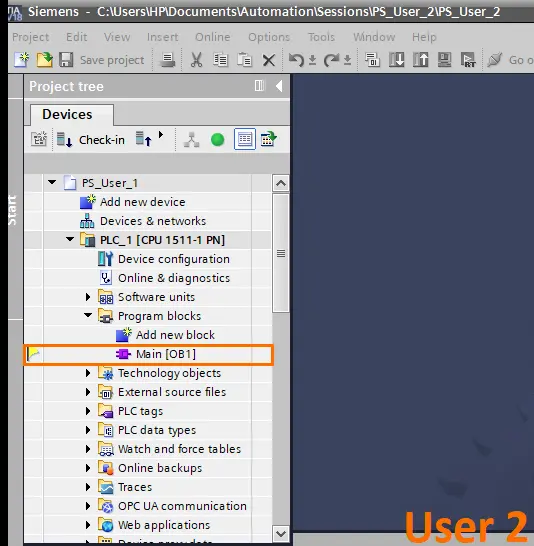Click the Download to device icon
The width and height of the screenshot is (534, 546).
(x=396, y=60)
